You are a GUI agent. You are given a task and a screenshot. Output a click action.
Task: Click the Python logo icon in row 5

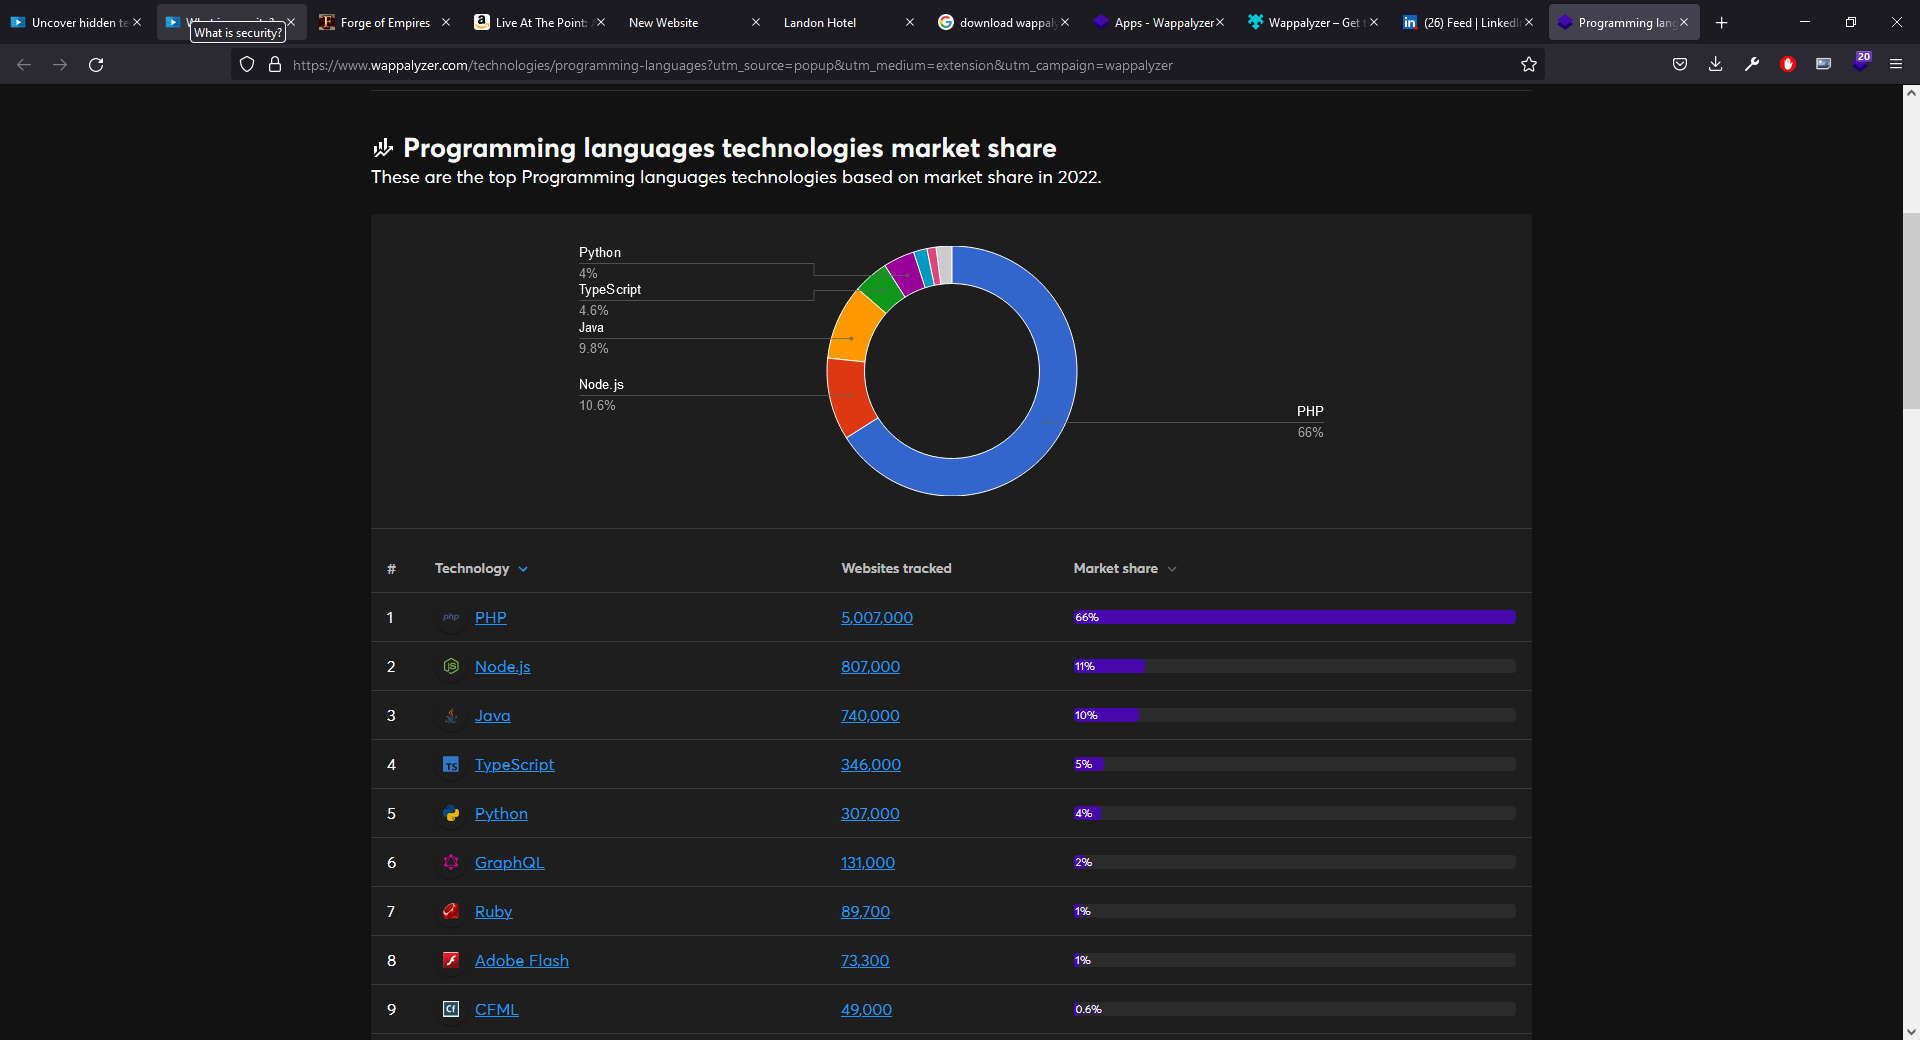coord(451,813)
